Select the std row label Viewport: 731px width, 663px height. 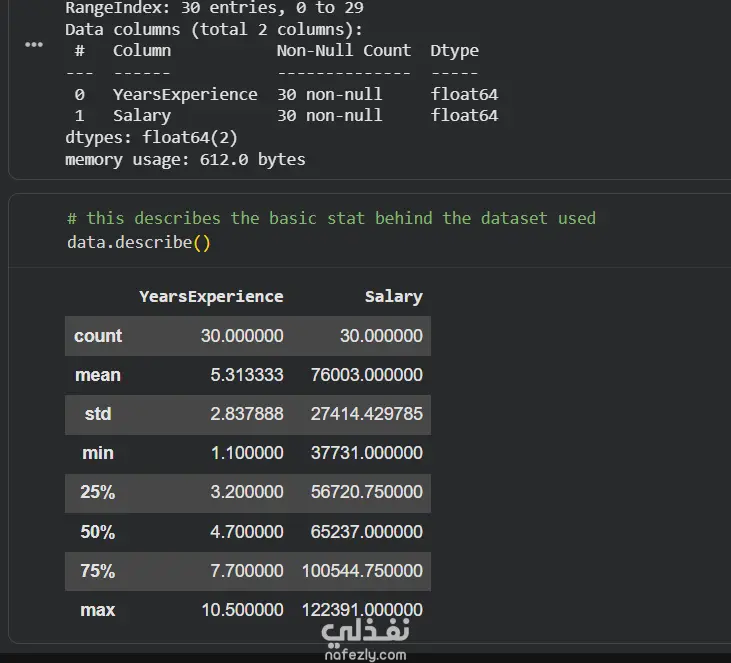[x=98, y=414]
